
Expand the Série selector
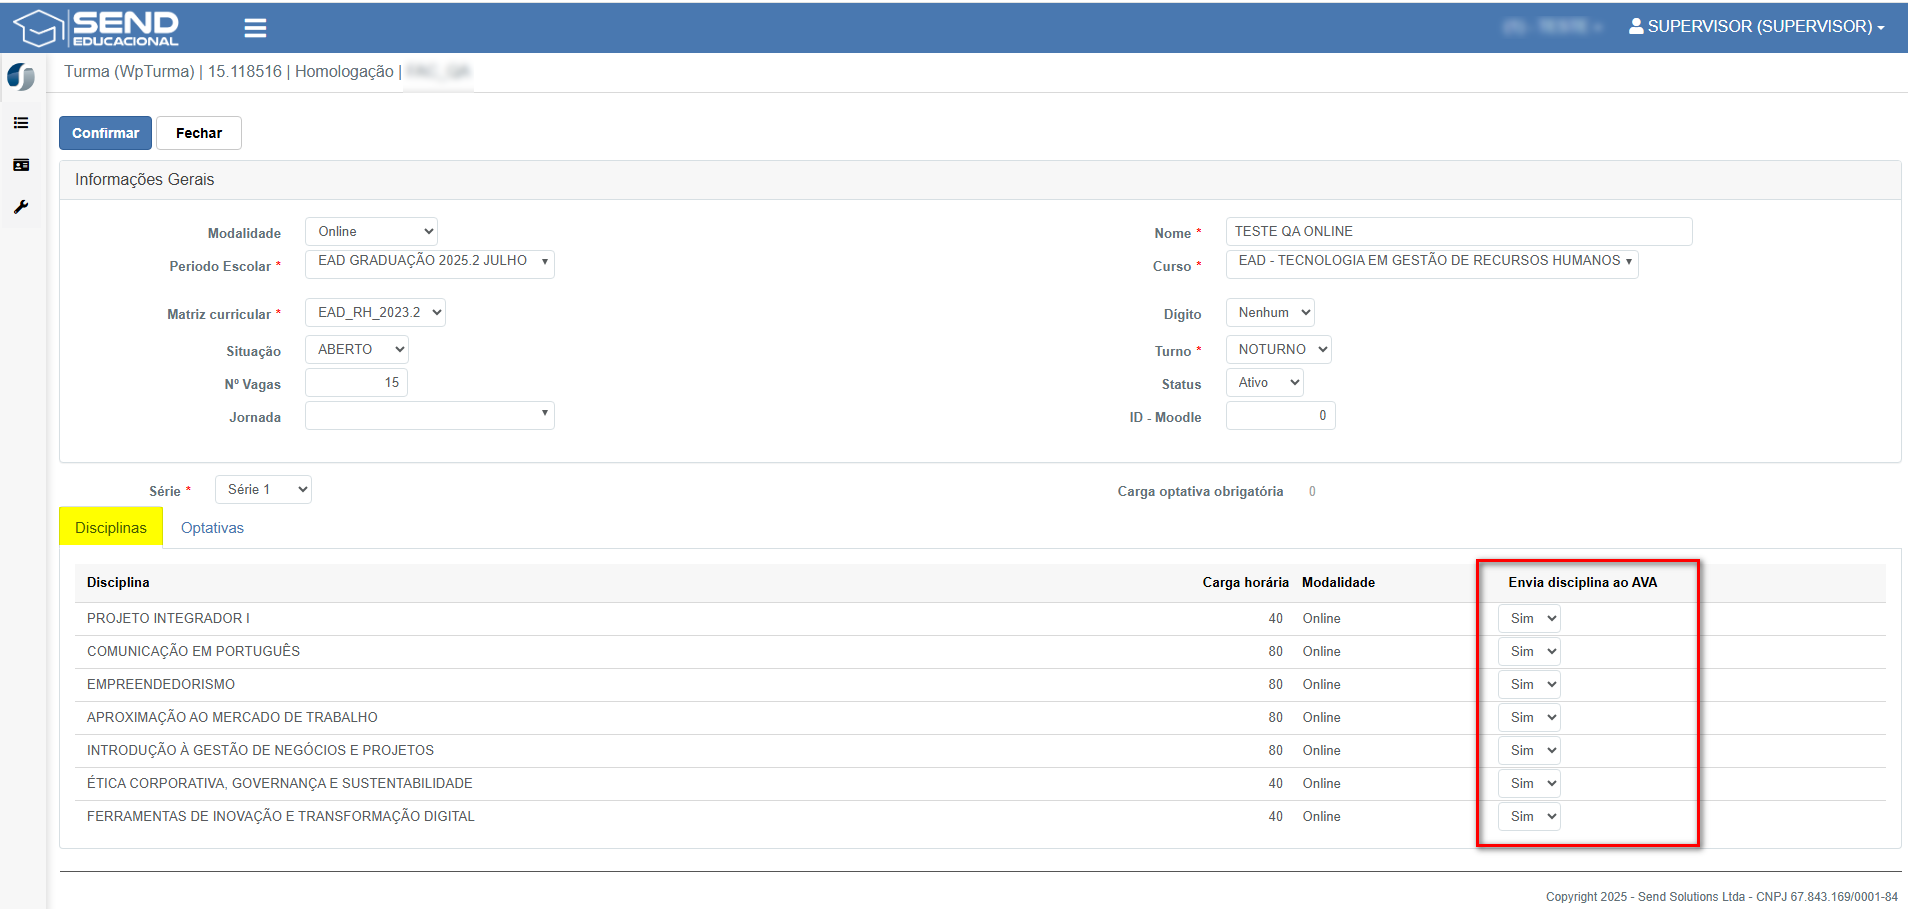(263, 490)
